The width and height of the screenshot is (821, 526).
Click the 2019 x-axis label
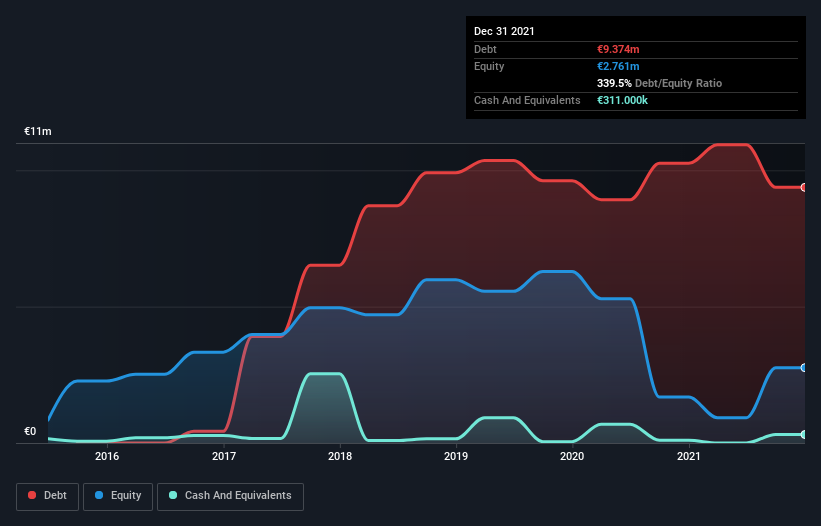[x=456, y=456]
